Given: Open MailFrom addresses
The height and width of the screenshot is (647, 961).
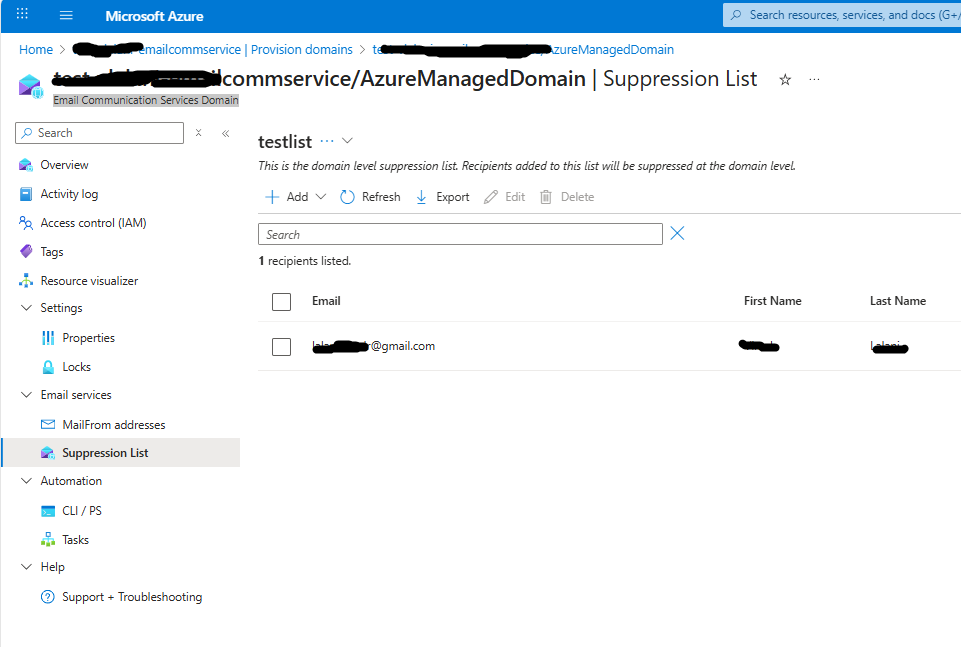Looking at the screenshot, I should (x=114, y=425).
